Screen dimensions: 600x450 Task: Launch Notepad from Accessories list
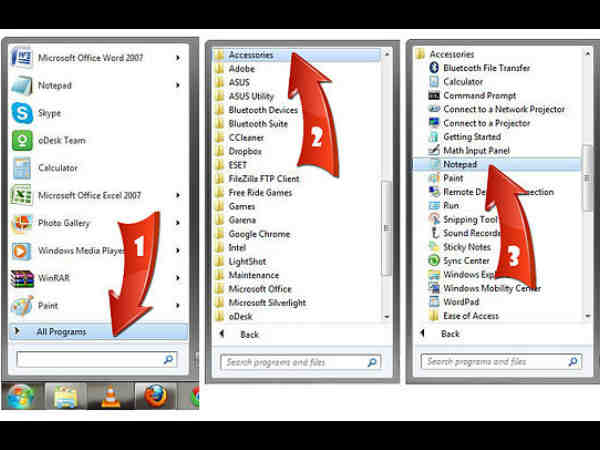pos(497,165)
